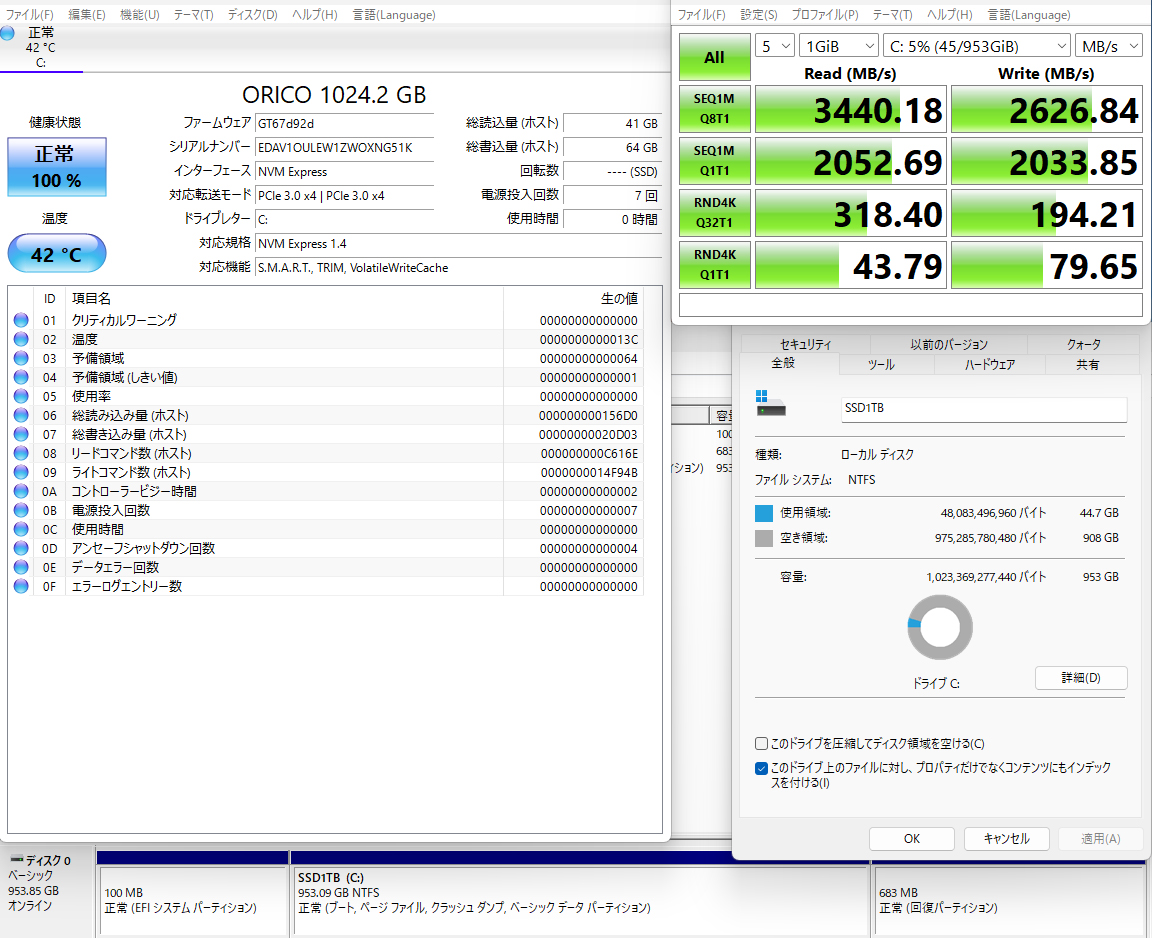The width and height of the screenshot is (1152, 938).
Task: Click the blue 使用領域 color swatch
Action: coord(764,513)
